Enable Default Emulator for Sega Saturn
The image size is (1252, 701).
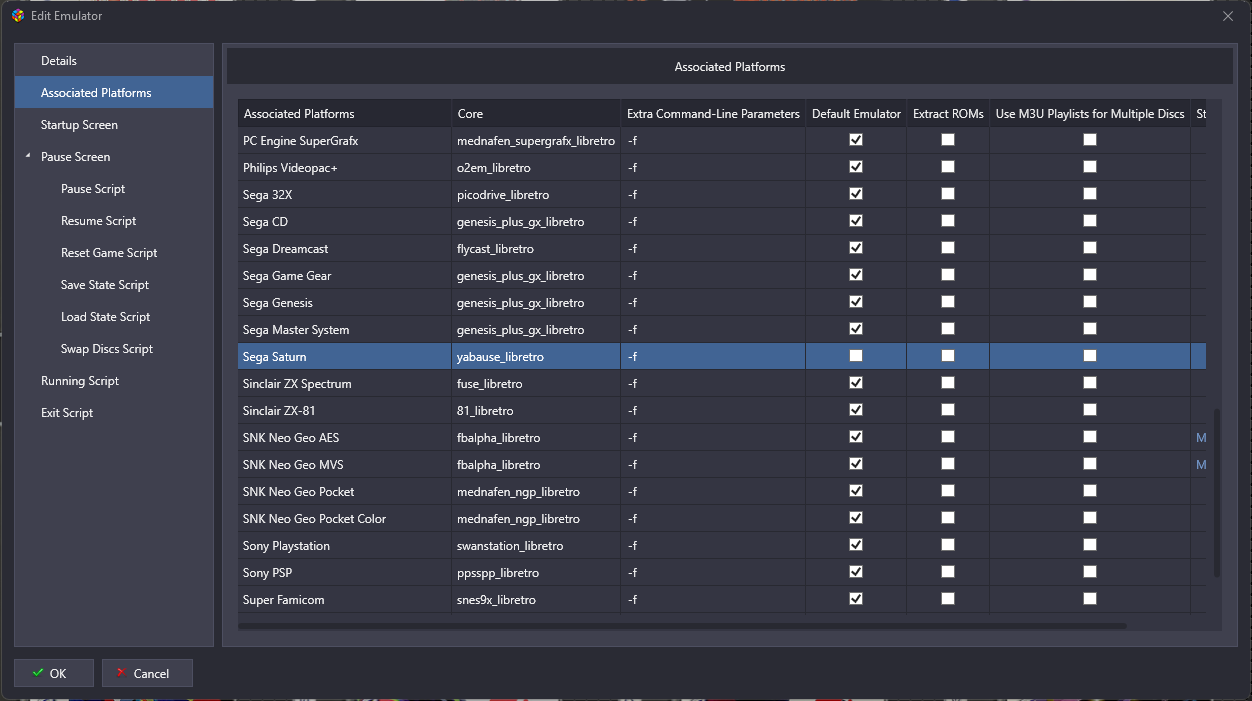856,356
